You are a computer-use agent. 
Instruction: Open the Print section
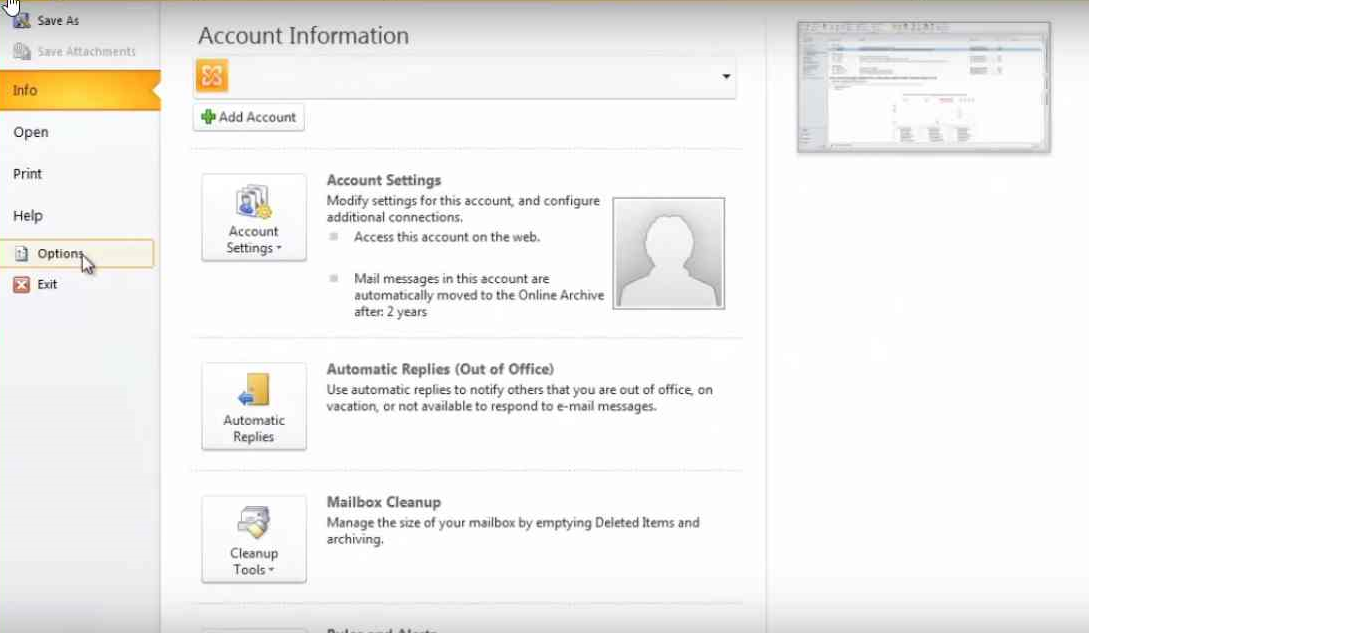pyautogui.click(x=27, y=173)
